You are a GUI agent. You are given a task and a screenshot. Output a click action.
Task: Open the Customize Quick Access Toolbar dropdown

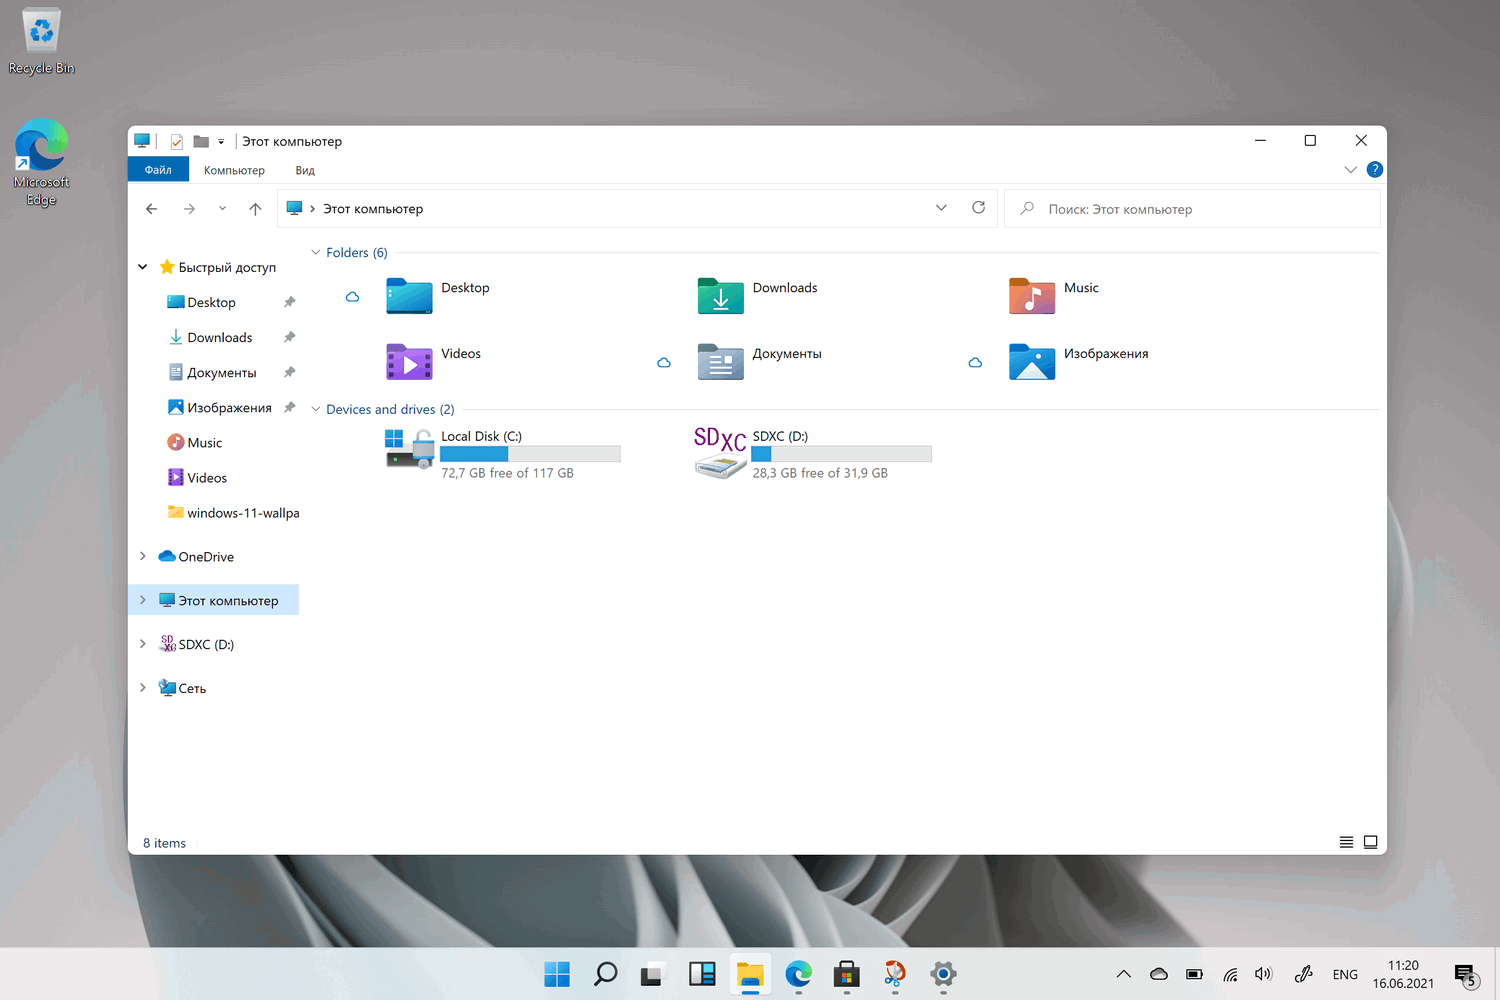[x=221, y=142]
